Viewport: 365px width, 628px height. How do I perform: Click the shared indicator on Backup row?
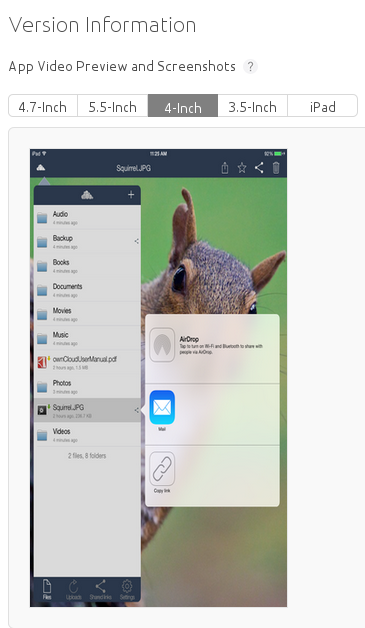pyautogui.click(x=137, y=241)
